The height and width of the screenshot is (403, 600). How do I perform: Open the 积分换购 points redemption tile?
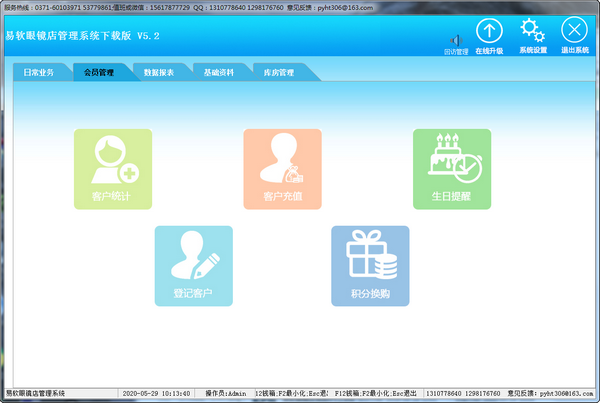[x=370, y=265]
